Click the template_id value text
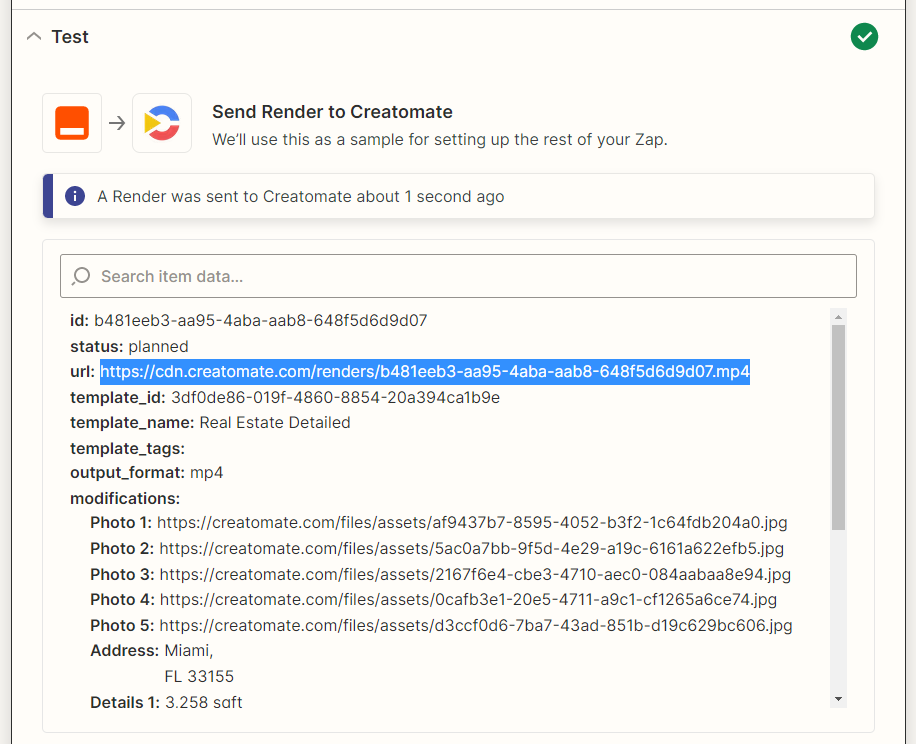 335,398
